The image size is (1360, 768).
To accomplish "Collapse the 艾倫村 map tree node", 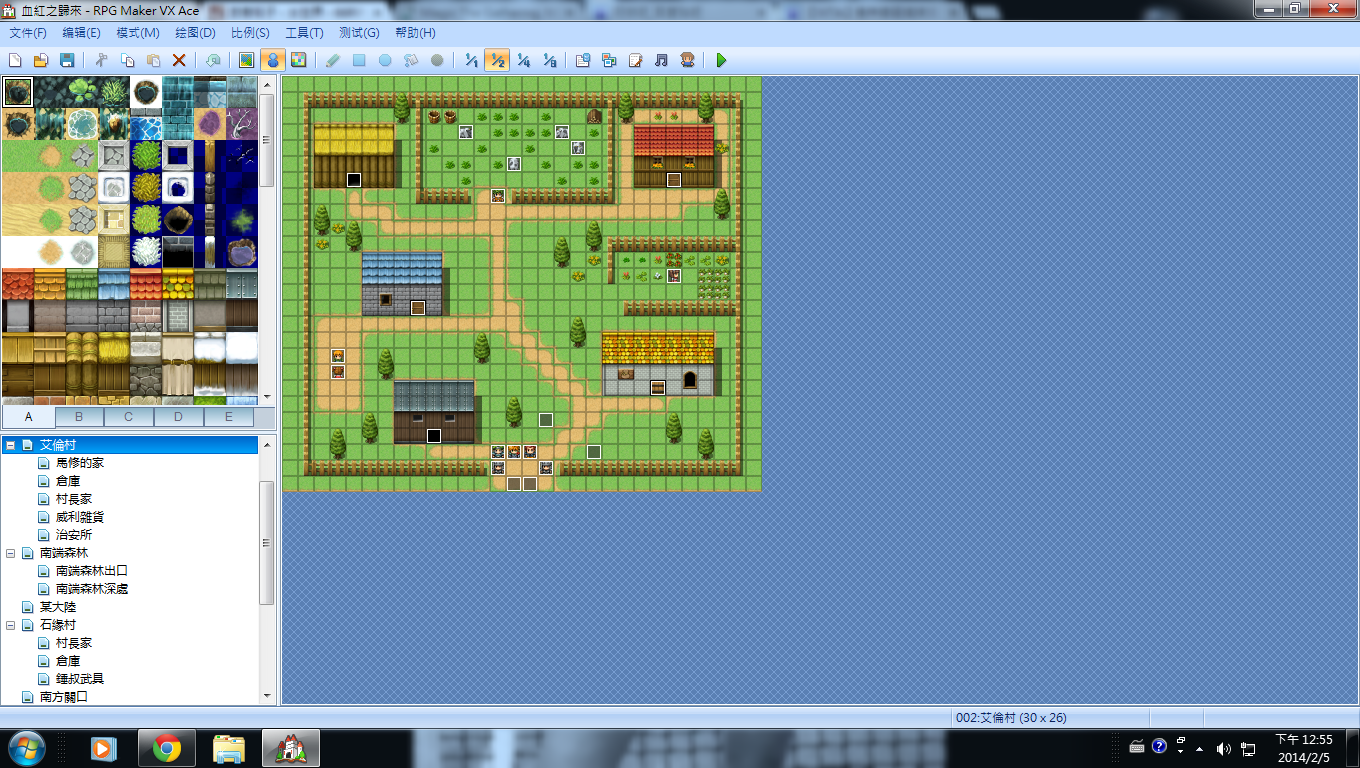I will 10,445.
